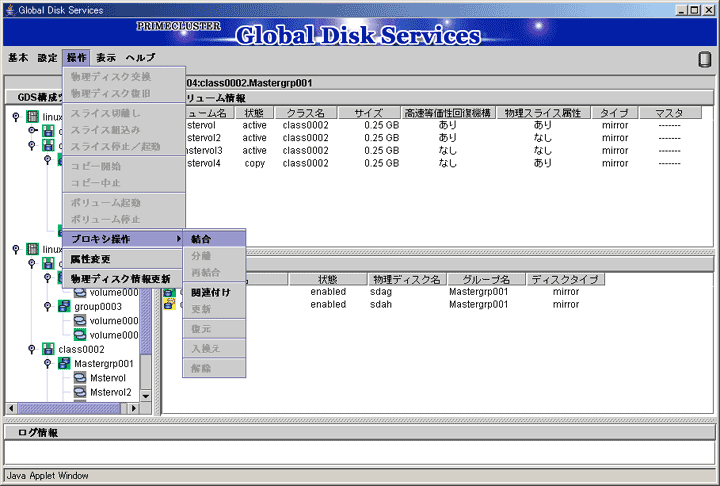The width and height of the screenshot is (720, 486).
Task: Open the 表示 menu
Action: 106,58
